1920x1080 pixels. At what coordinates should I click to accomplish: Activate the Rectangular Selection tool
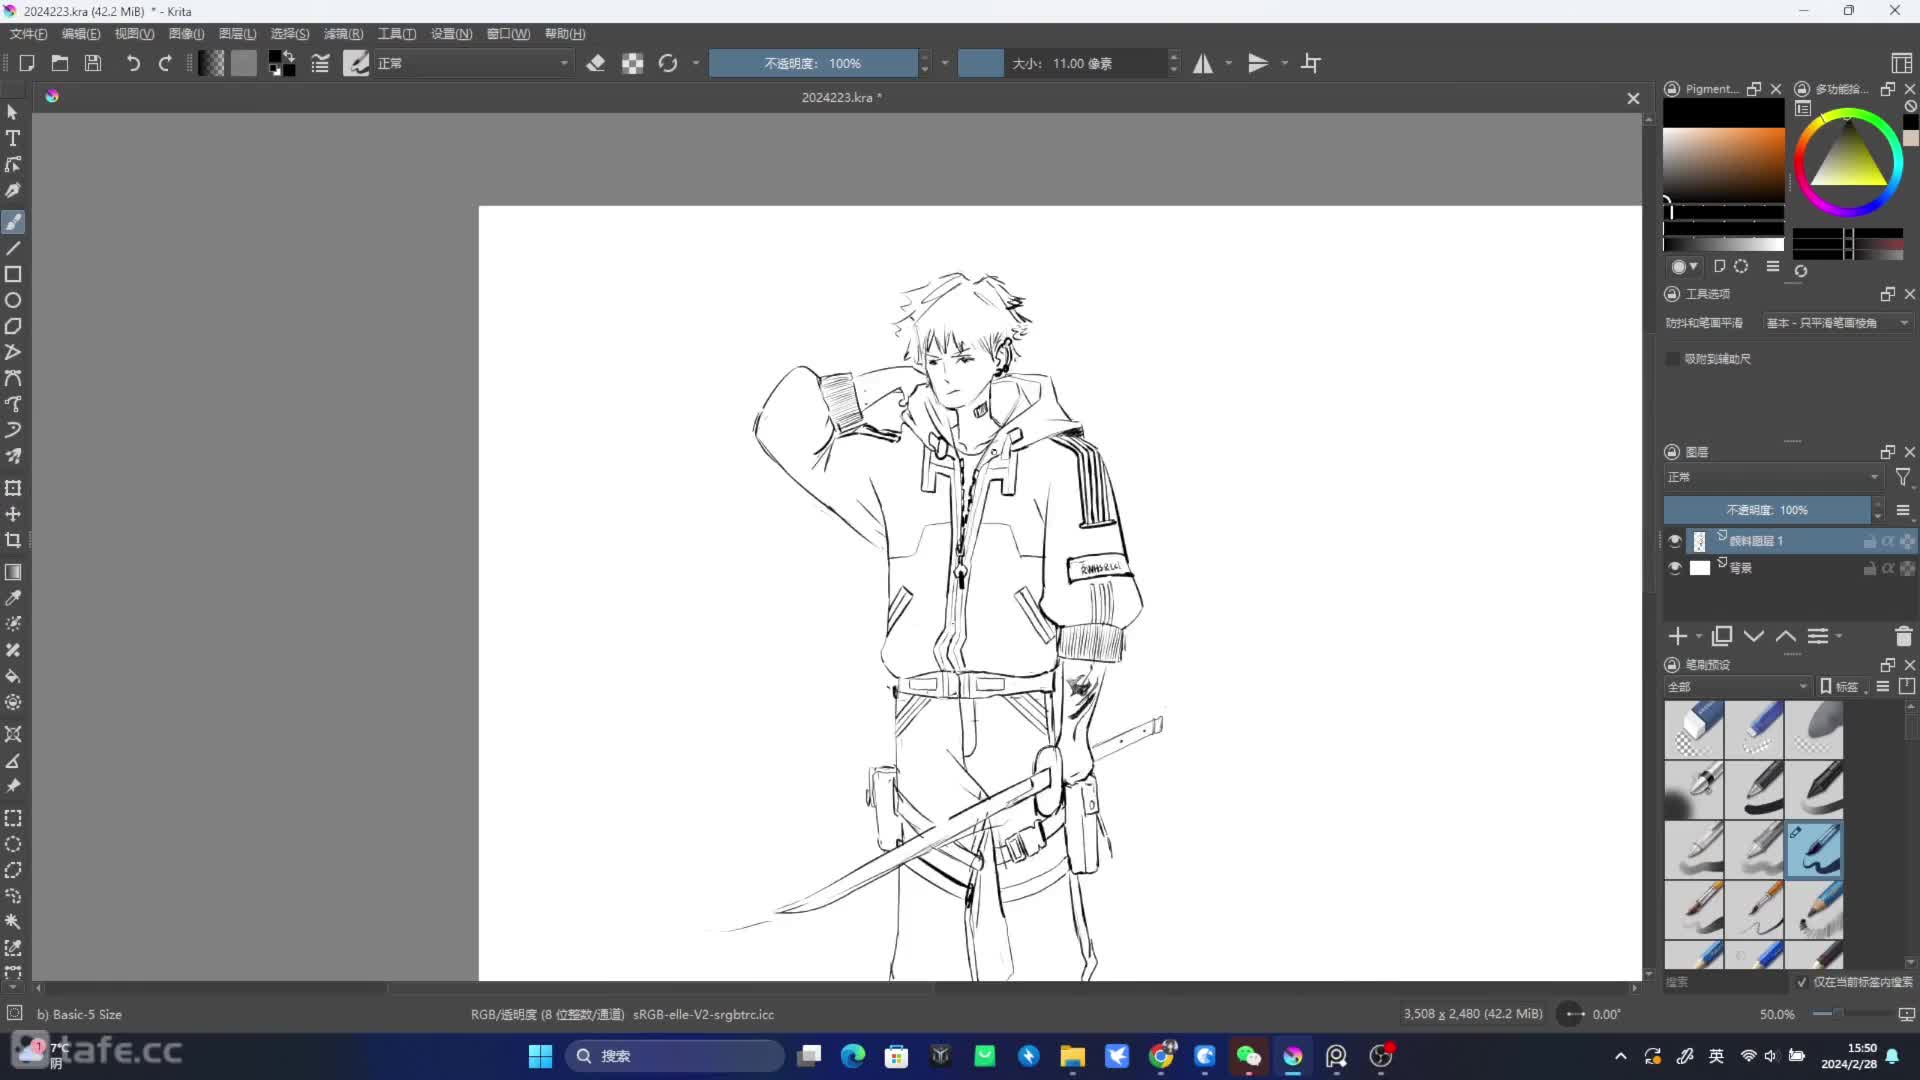click(x=13, y=818)
